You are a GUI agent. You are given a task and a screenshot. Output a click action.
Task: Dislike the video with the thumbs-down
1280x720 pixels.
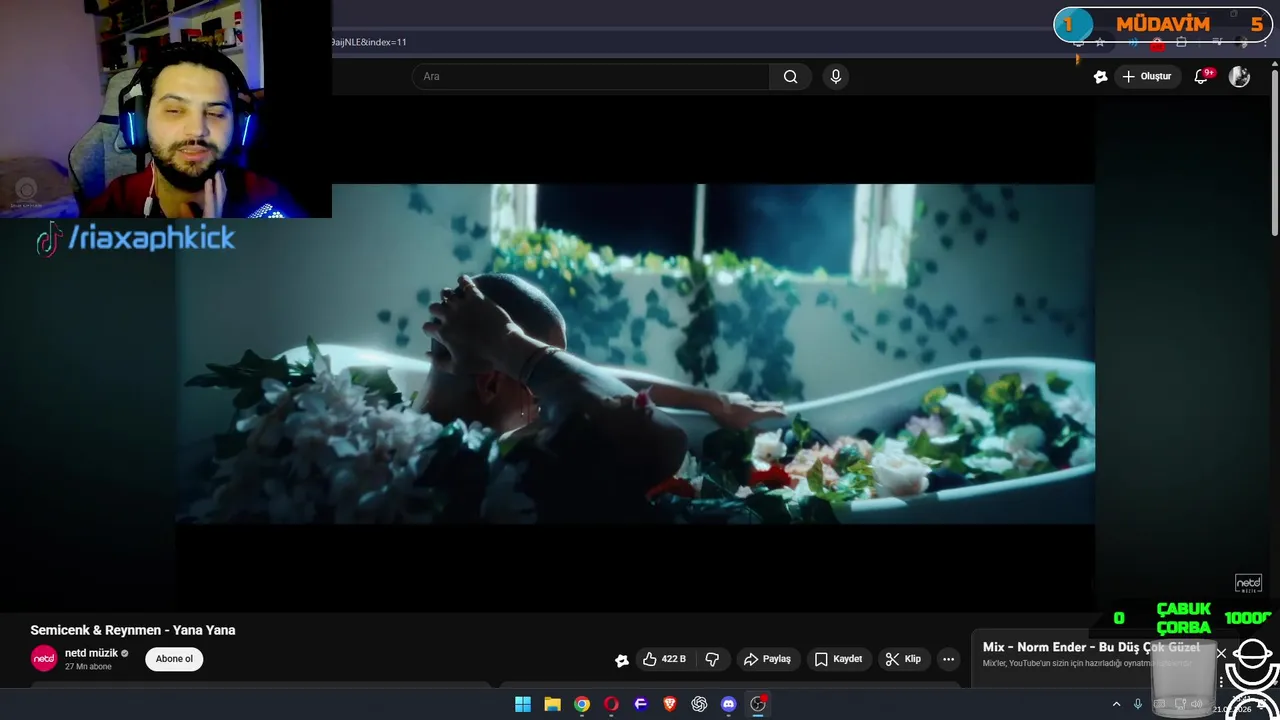tap(712, 659)
